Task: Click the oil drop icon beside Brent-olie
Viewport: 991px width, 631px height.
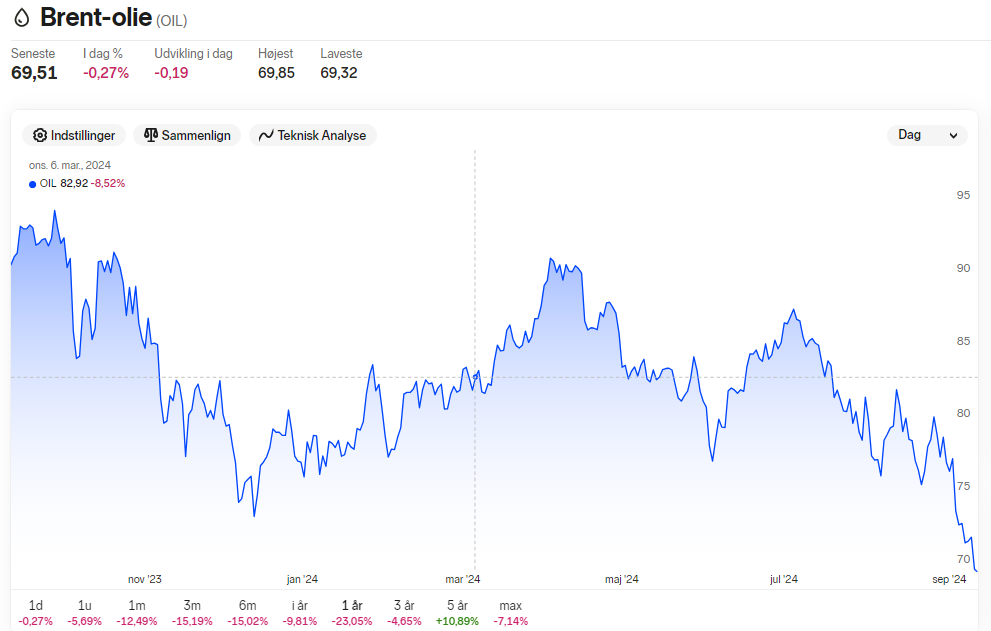Action: [x=21, y=18]
